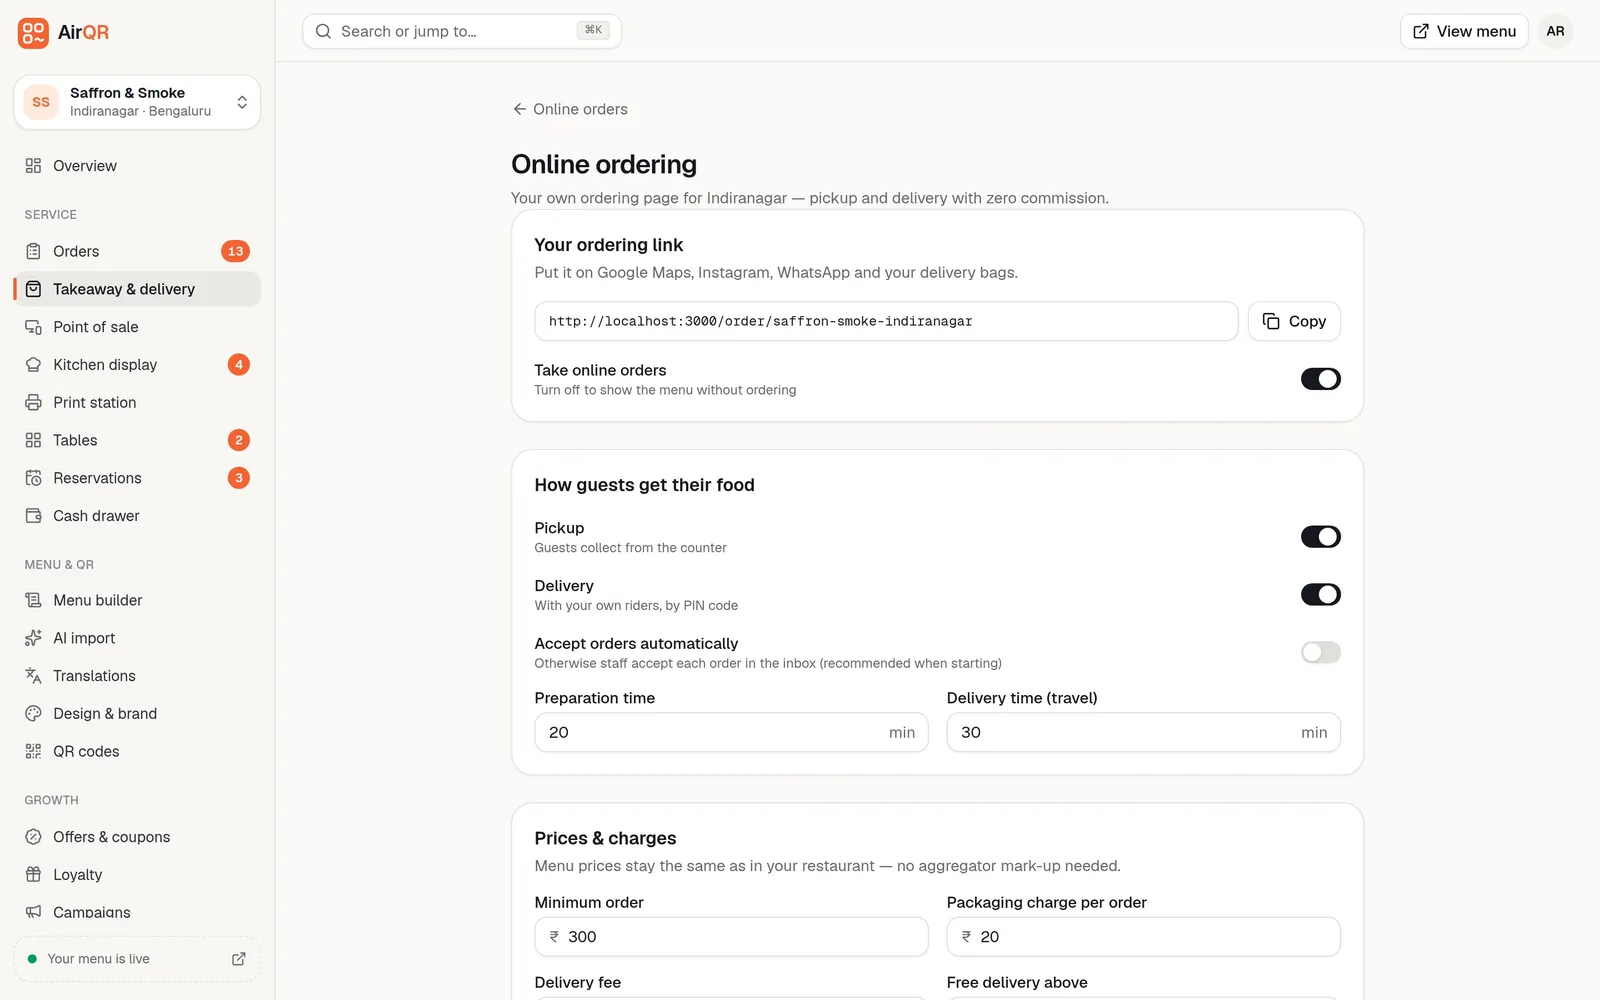The image size is (1600, 1000).
Task: Click the AirQR logo icon
Action: (x=33, y=32)
